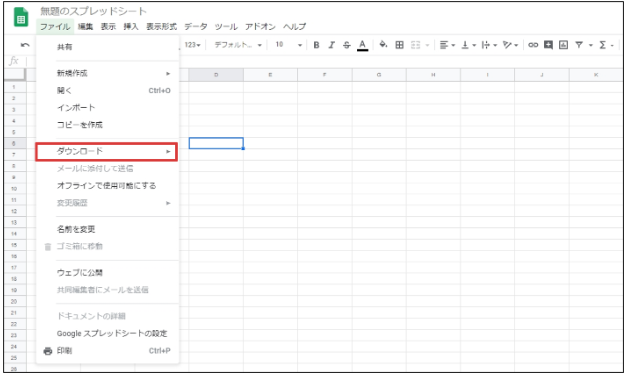Viewport: 627px width, 375px height.
Task: Click the Bold formatting icon
Action: (316, 45)
